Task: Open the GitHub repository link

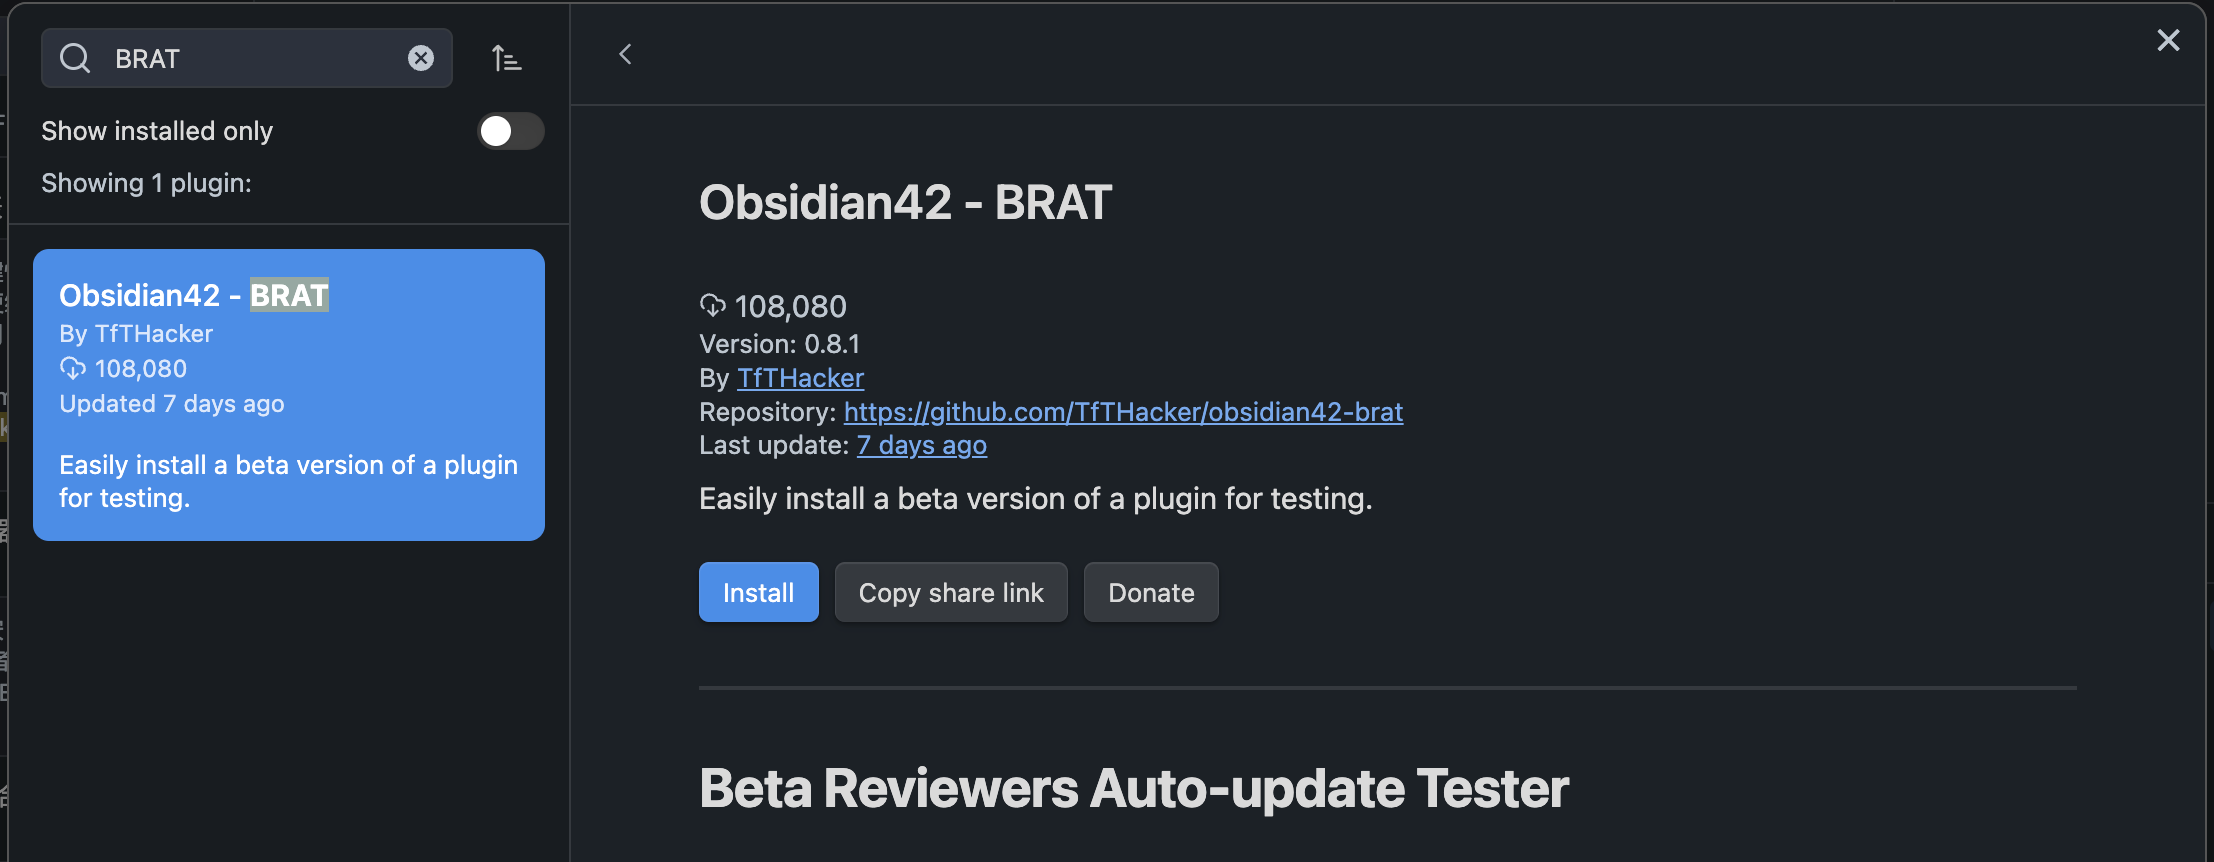Action: [1122, 412]
